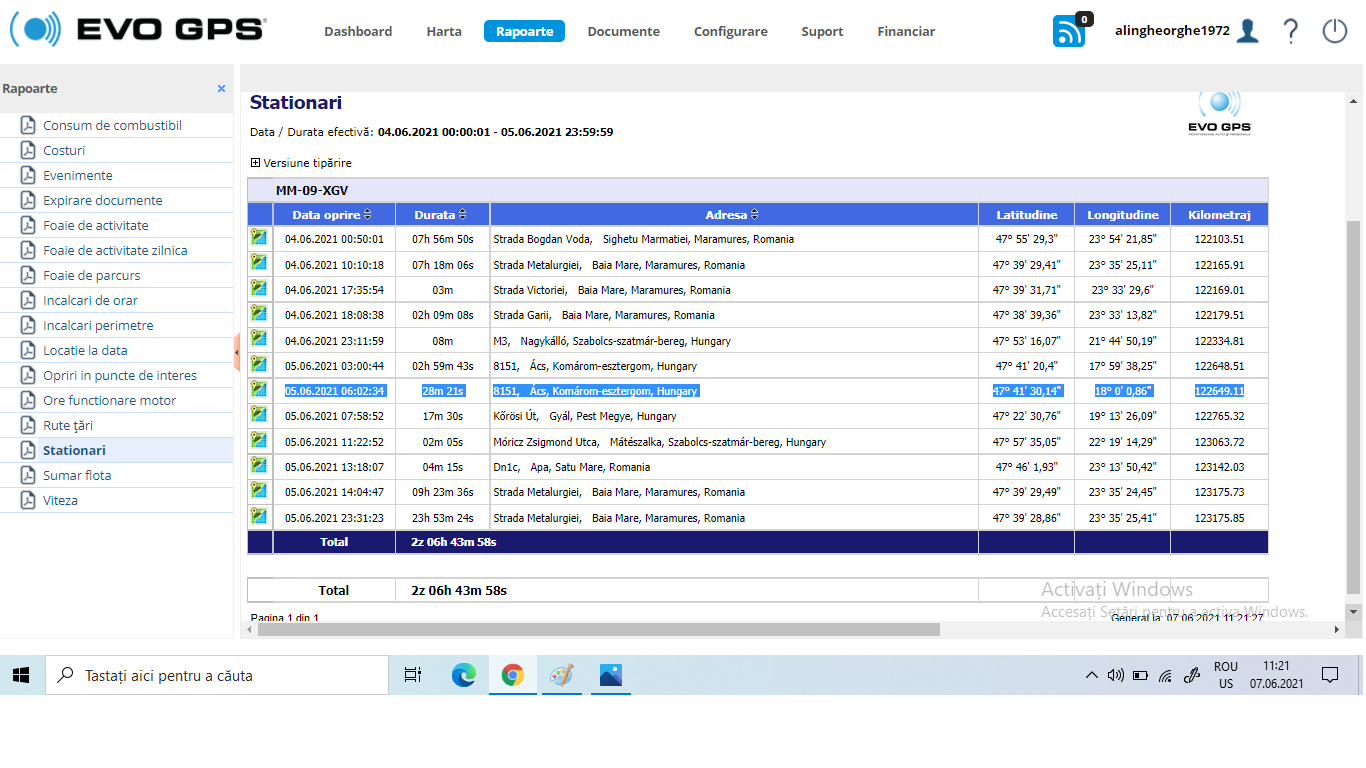Screen dimensions: 1366x768
Task: Open the Configurare menu tab
Action: point(730,31)
